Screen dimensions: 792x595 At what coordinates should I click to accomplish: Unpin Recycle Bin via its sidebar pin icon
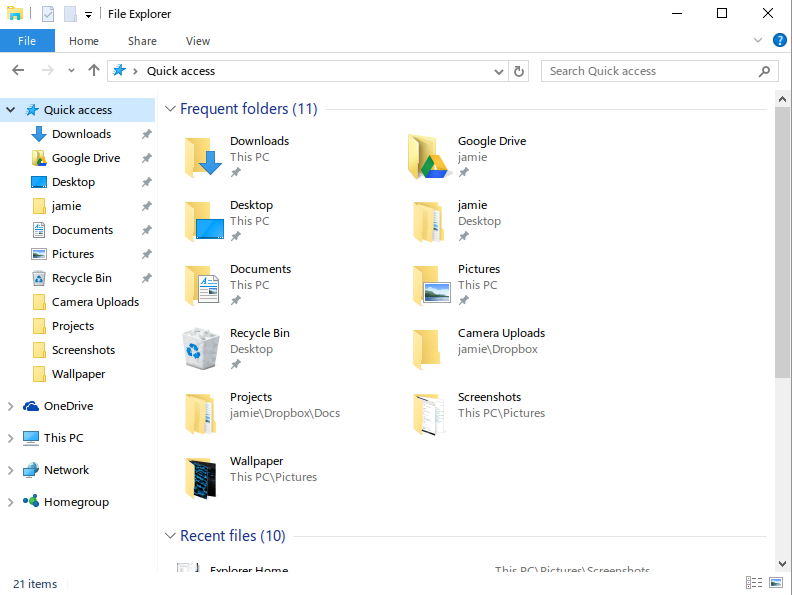(146, 278)
